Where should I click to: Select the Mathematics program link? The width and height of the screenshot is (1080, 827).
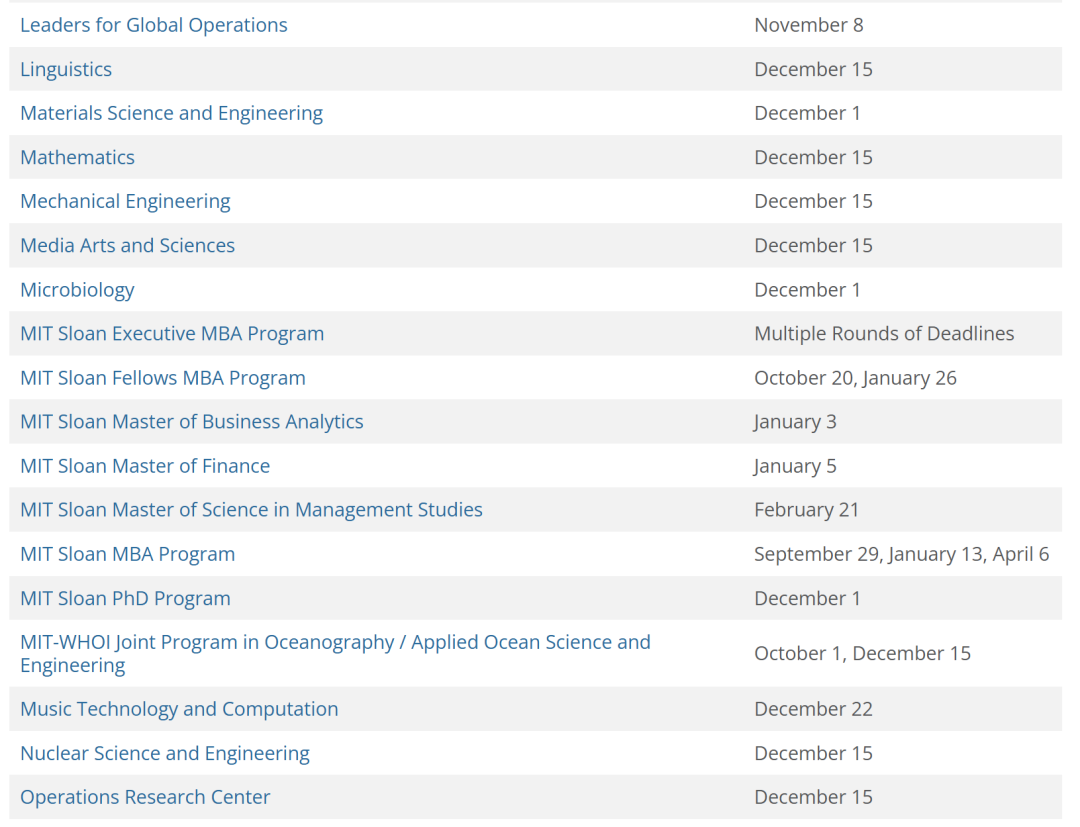tap(77, 157)
